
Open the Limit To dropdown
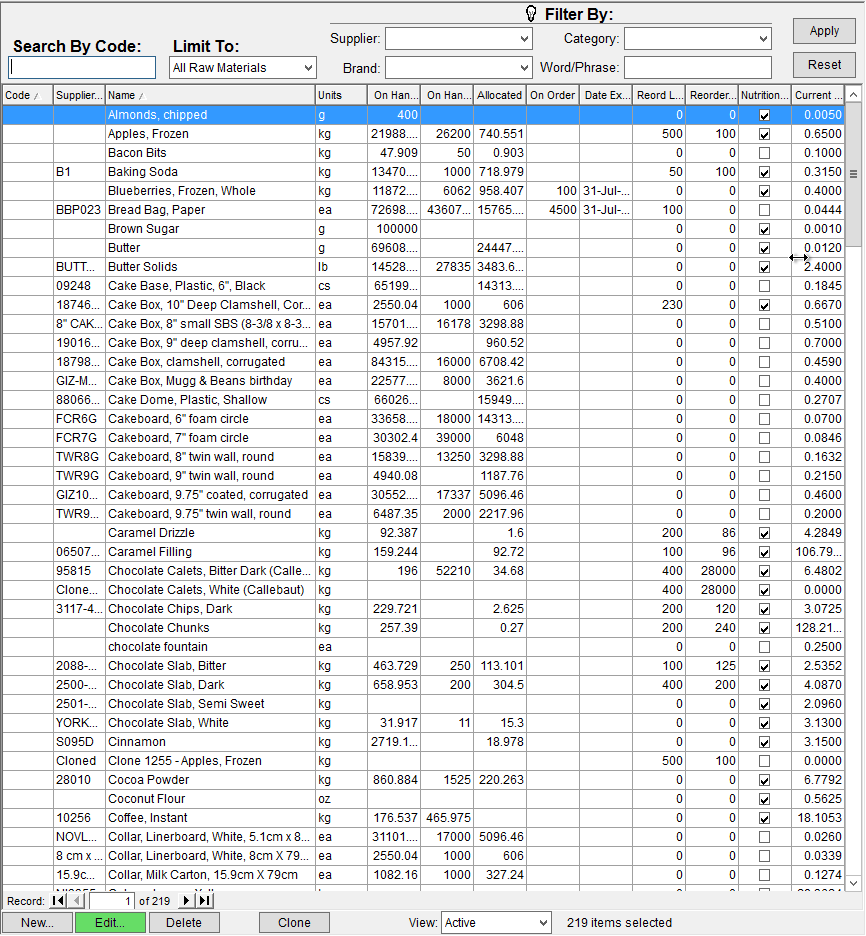[x=308, y=67]
